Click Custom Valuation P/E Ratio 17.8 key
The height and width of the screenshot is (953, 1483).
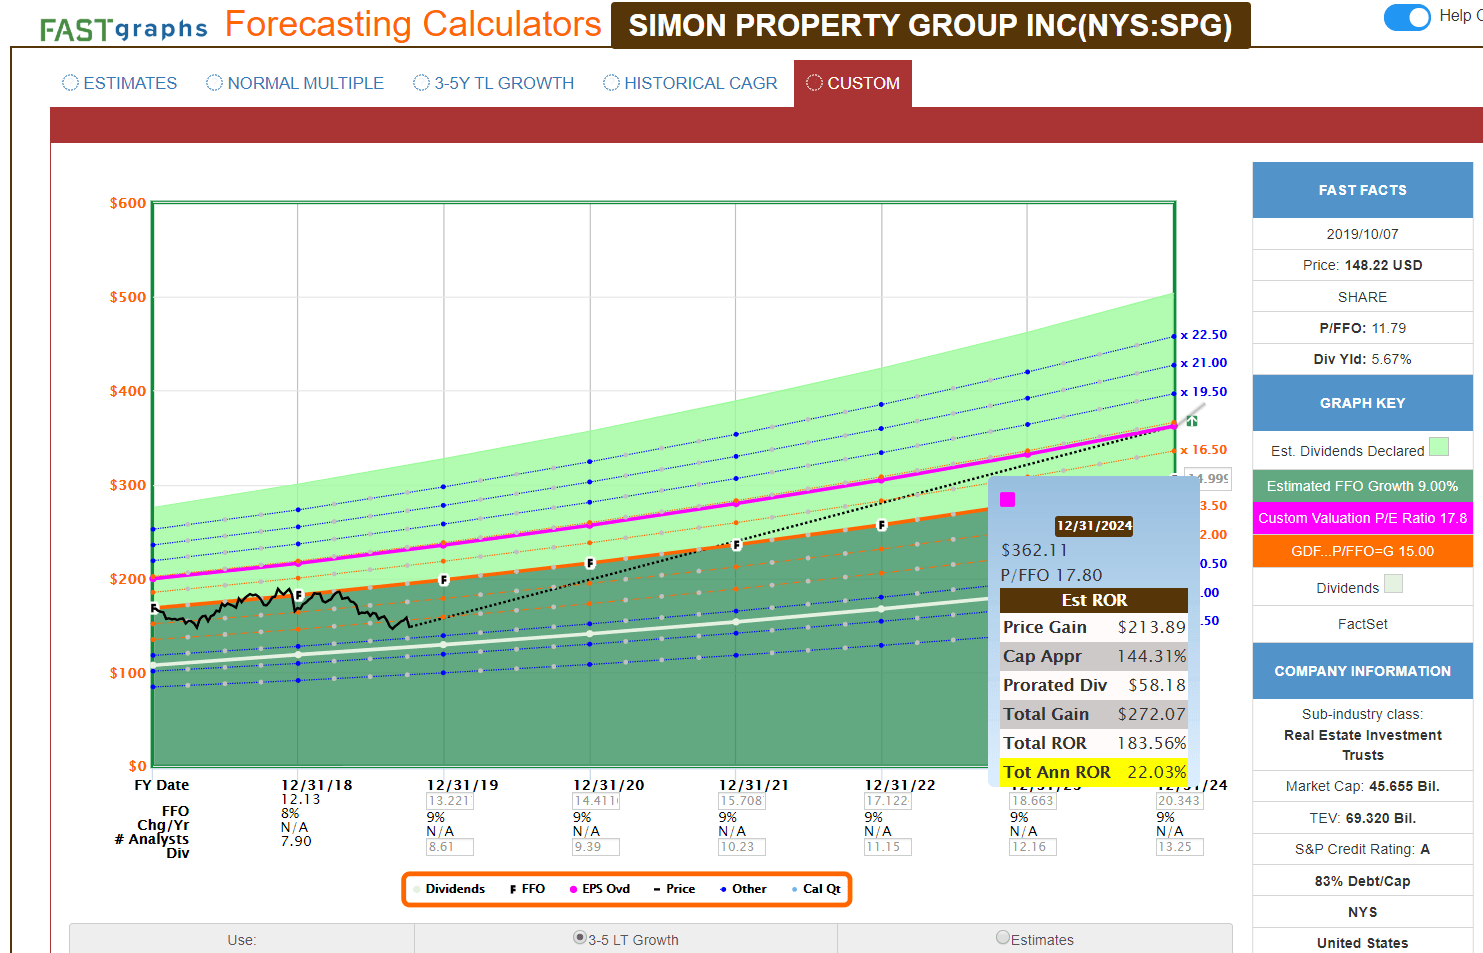click(x=1362, y=518)
